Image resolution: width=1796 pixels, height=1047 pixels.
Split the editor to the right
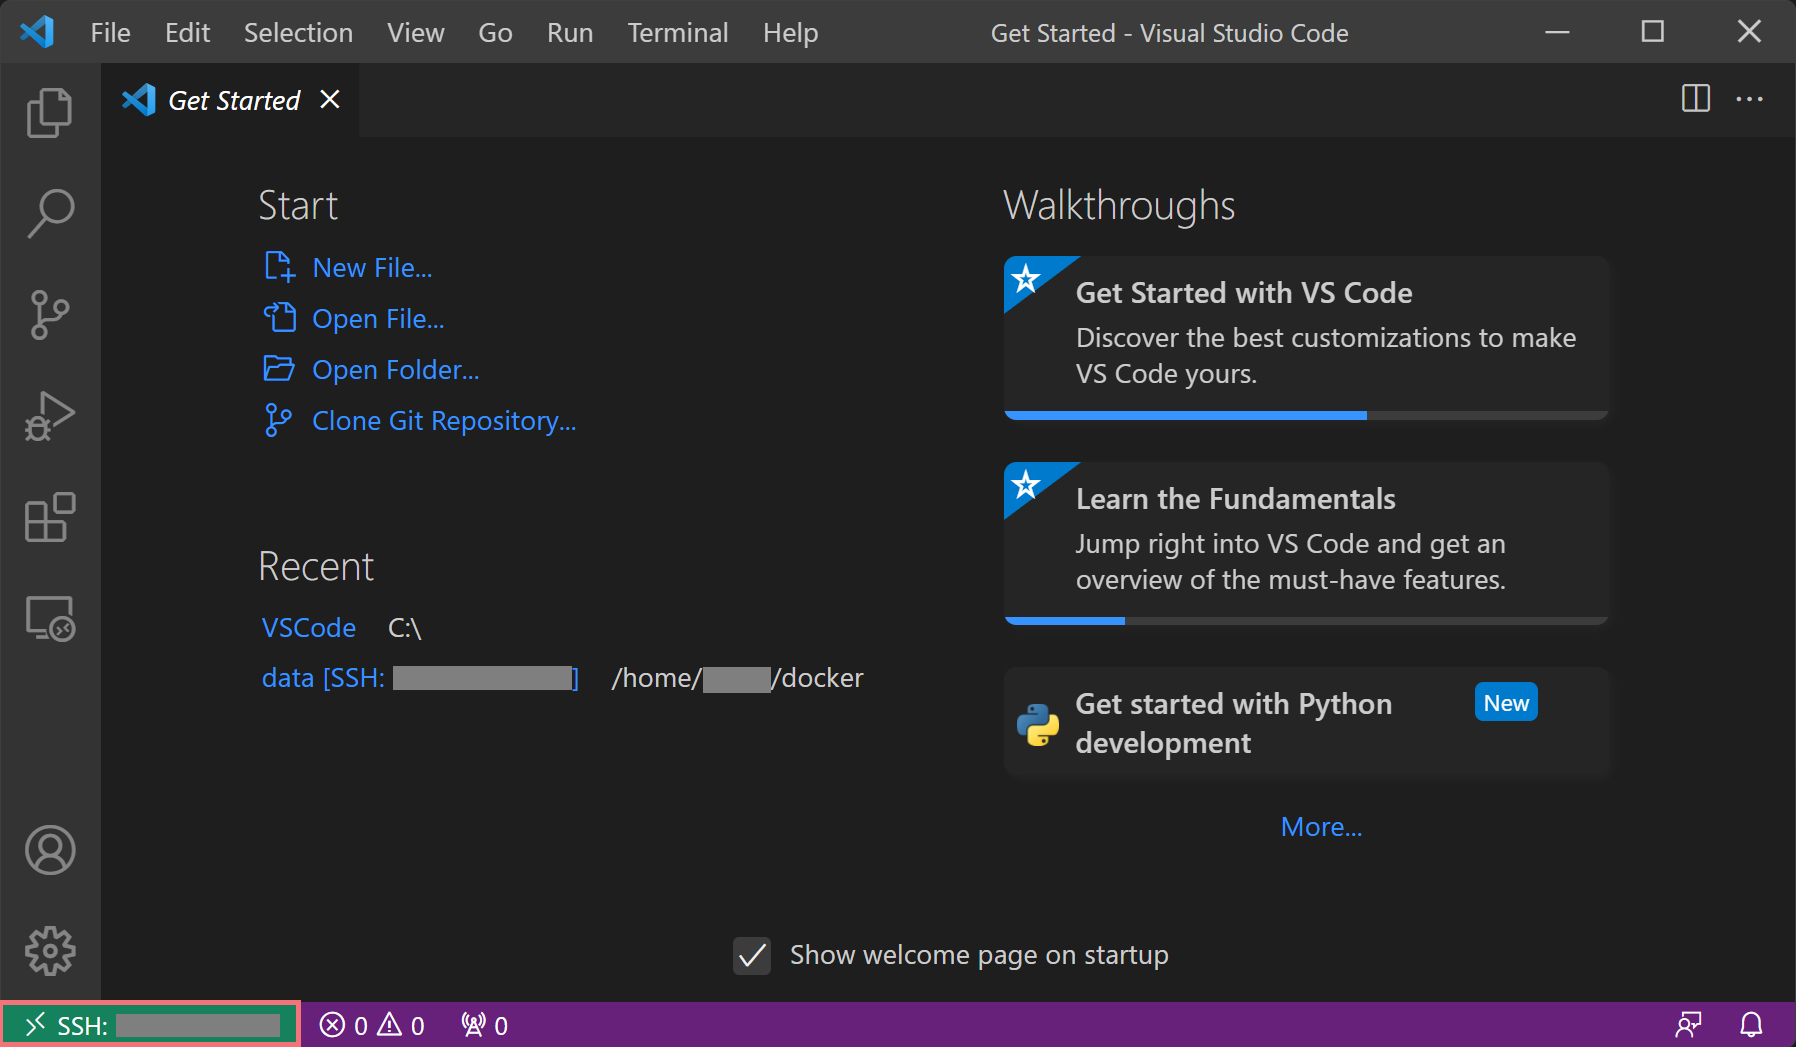[x=1696, y=99]
